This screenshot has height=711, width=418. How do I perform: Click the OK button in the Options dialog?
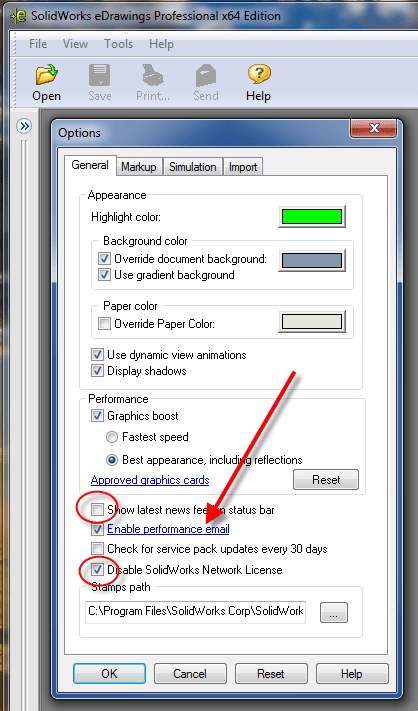[109, 673]
